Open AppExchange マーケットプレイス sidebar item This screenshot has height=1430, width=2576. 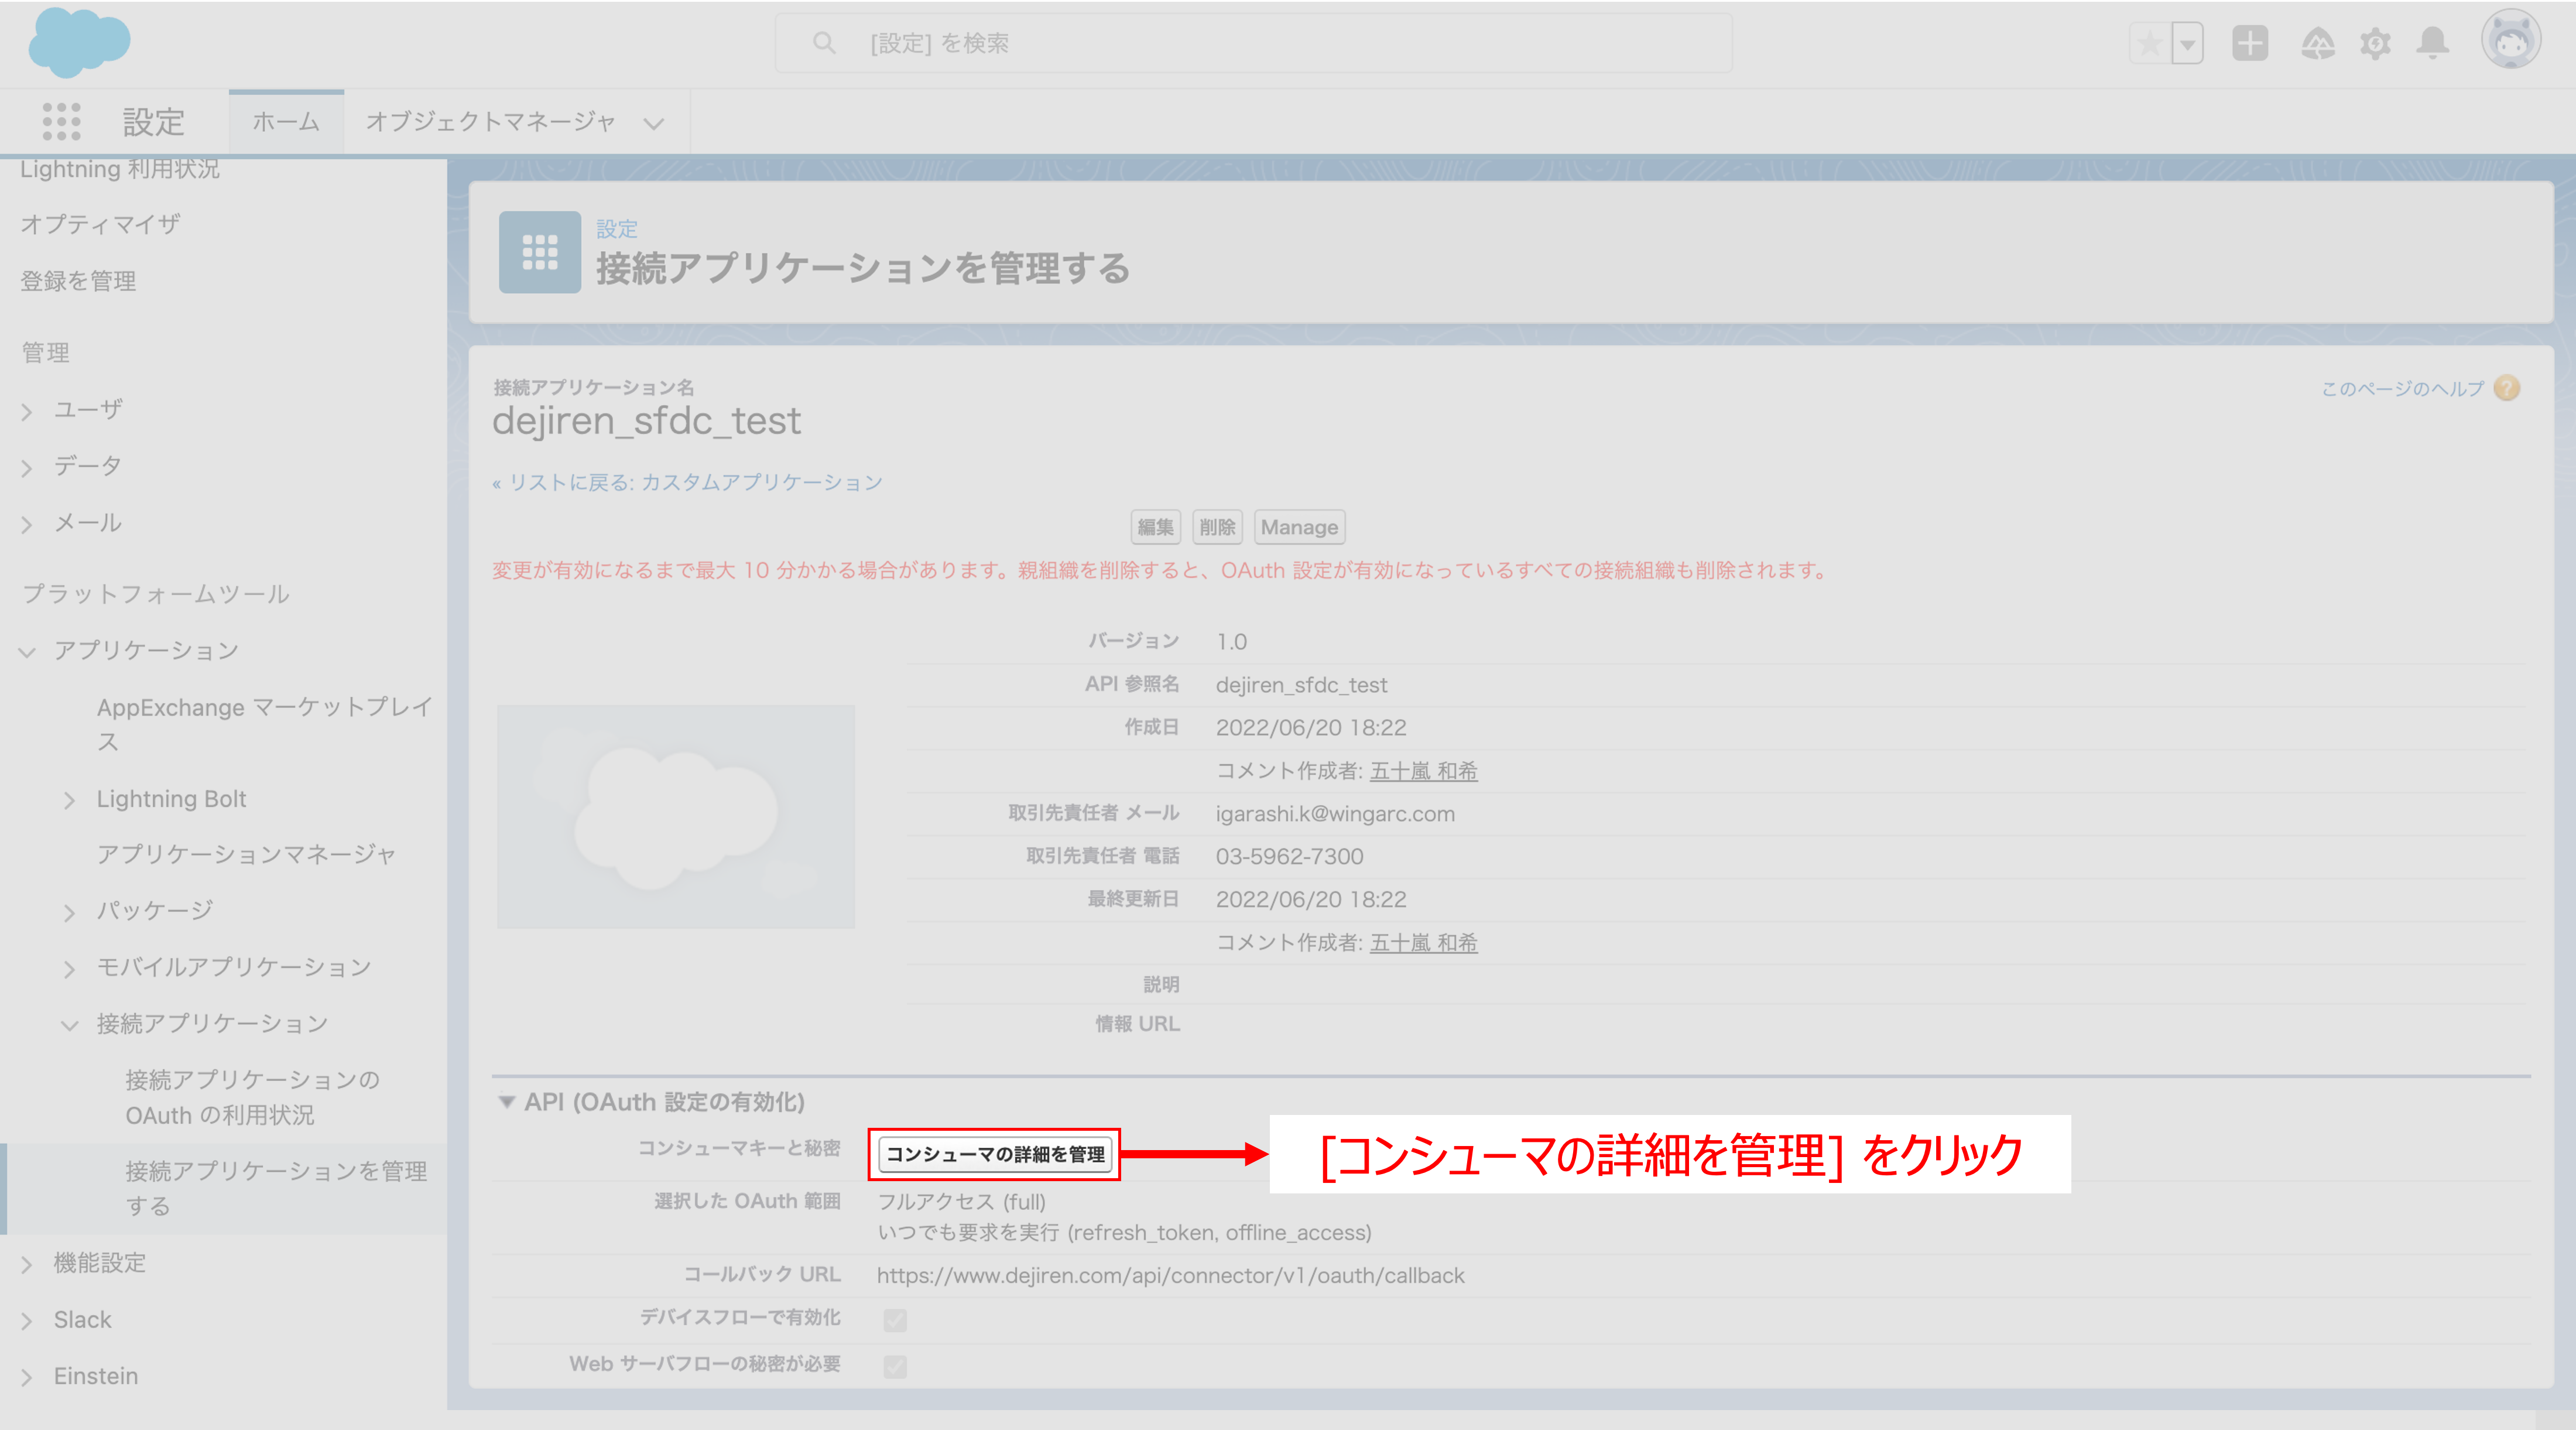tap(265, 725)
